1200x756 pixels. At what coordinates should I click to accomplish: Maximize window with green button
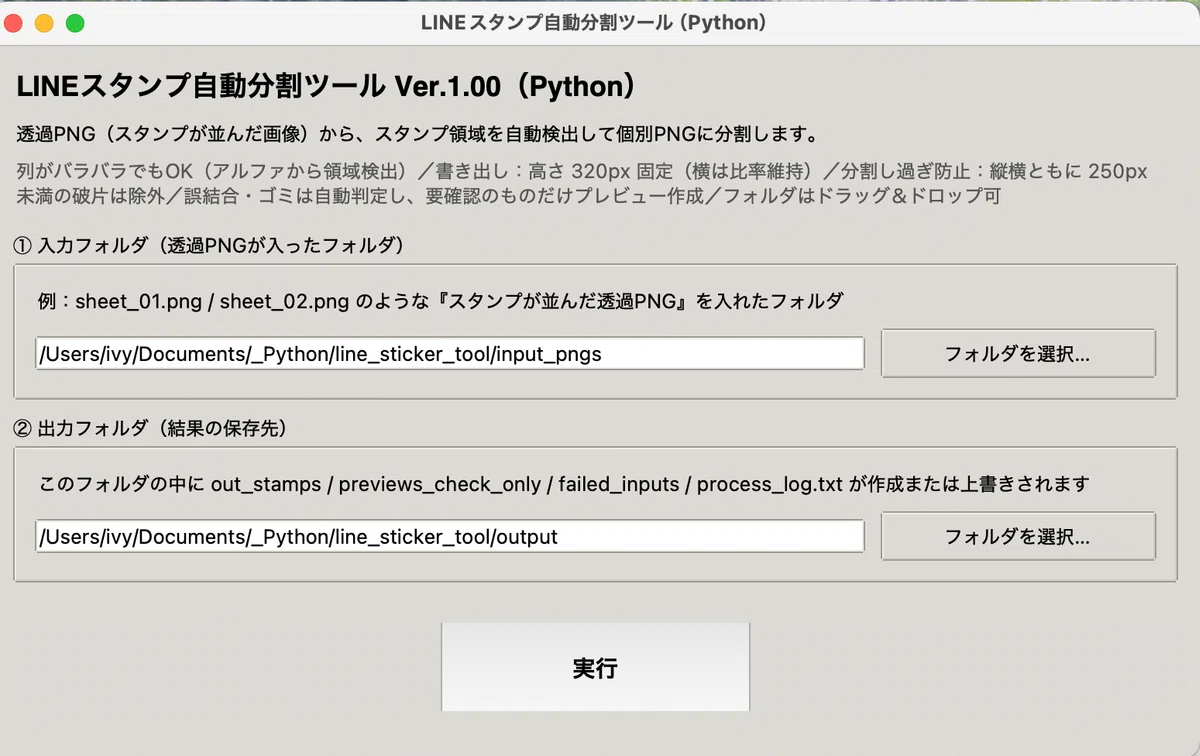[75, 22]
